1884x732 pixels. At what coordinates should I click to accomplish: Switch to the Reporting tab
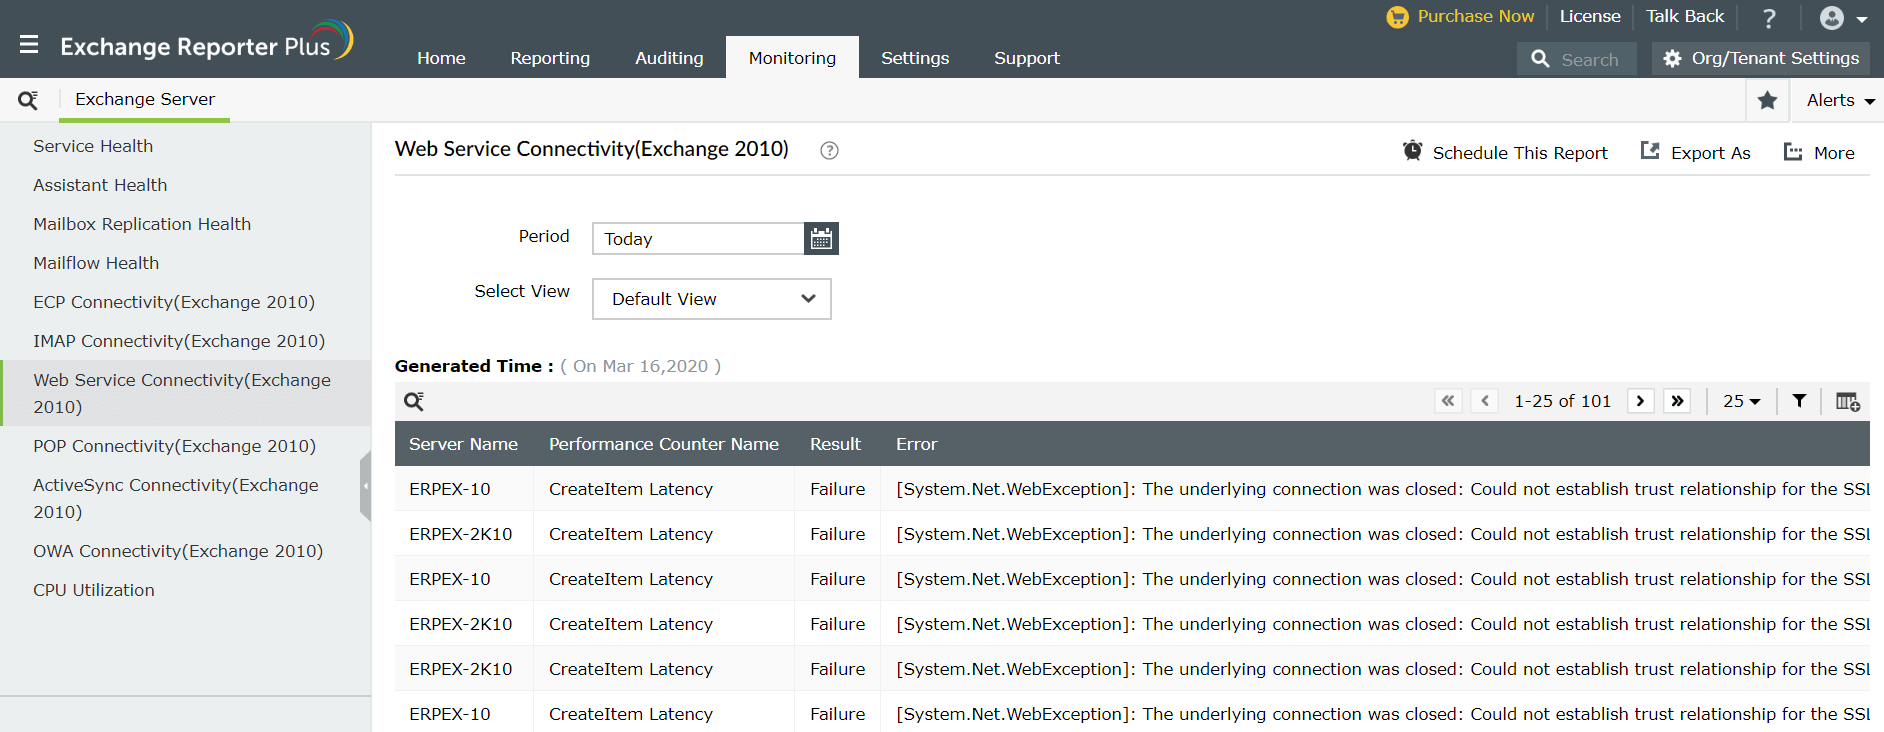click(550, 58)
